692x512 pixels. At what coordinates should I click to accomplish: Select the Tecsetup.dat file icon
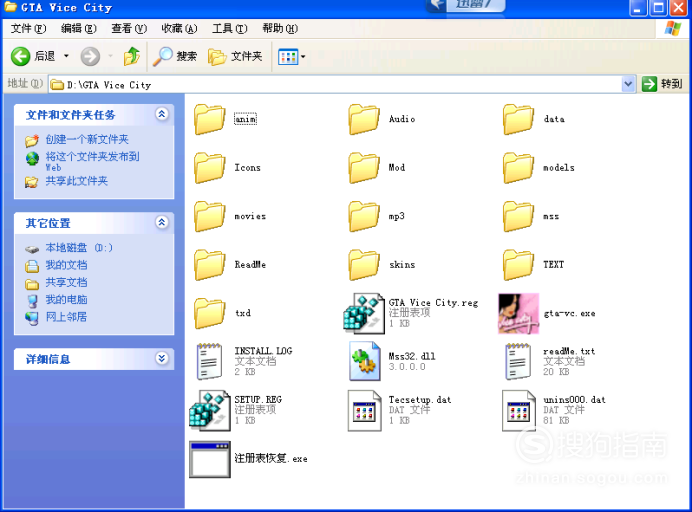pyautogui.click(x=364, y=410)
